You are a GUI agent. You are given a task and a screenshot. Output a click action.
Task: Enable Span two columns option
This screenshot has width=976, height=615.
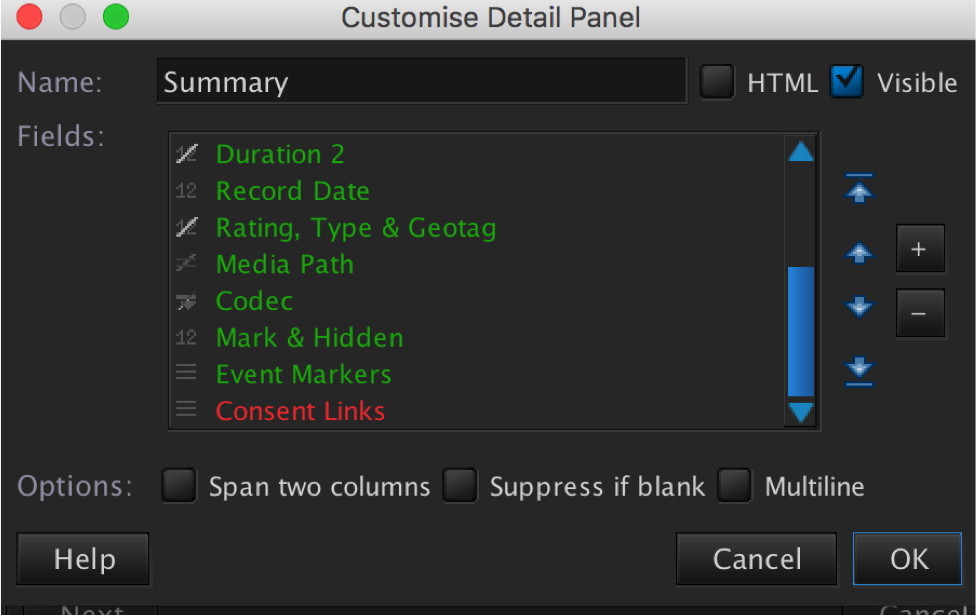tap(180, 487)
